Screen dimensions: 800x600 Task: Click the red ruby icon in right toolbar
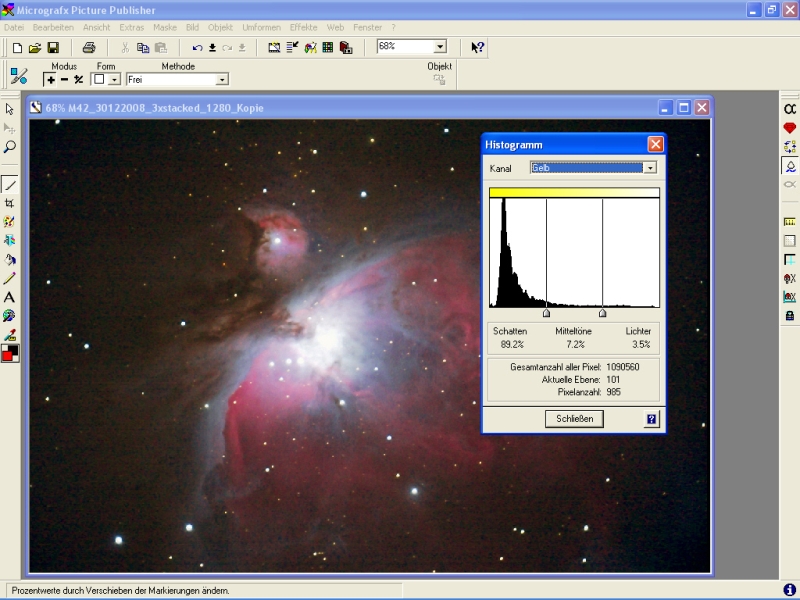pyautogui.click(x=789, y=128)
